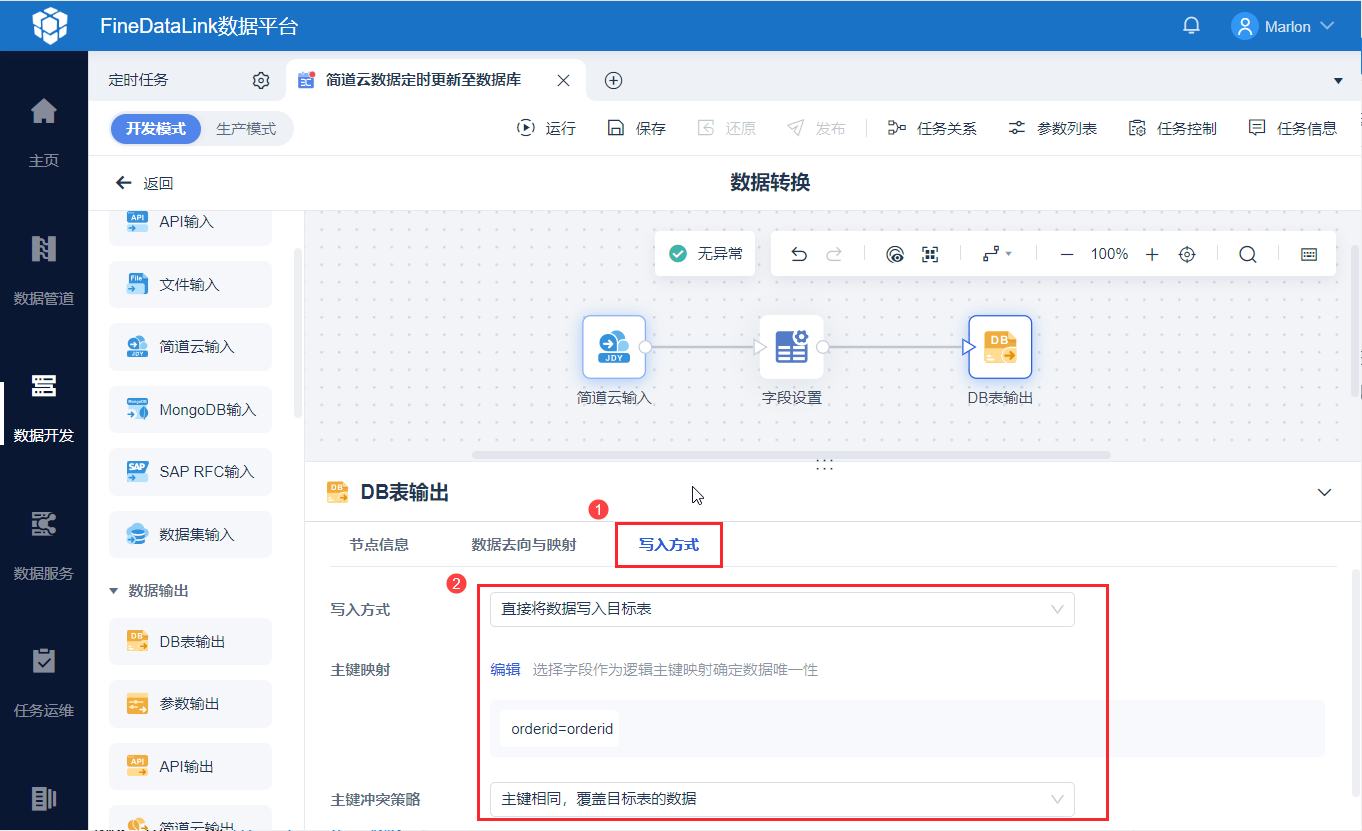The height and width of the screenshot is (831, 1362).
Task: Click the orderid=orderid mapping entry
Action: 562,729
